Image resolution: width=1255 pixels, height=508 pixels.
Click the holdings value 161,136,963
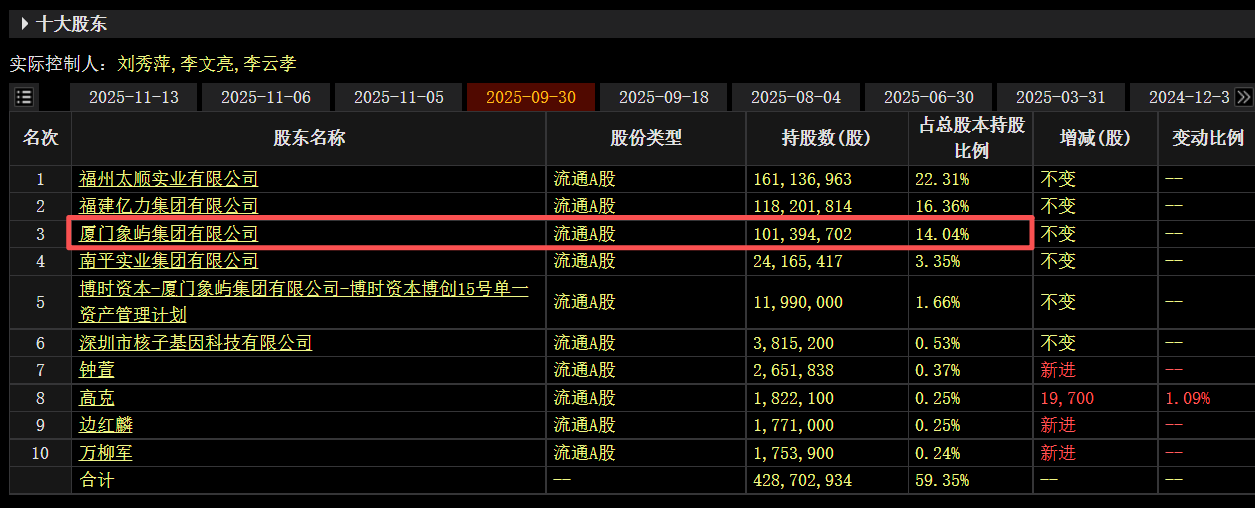pos(803,179)
